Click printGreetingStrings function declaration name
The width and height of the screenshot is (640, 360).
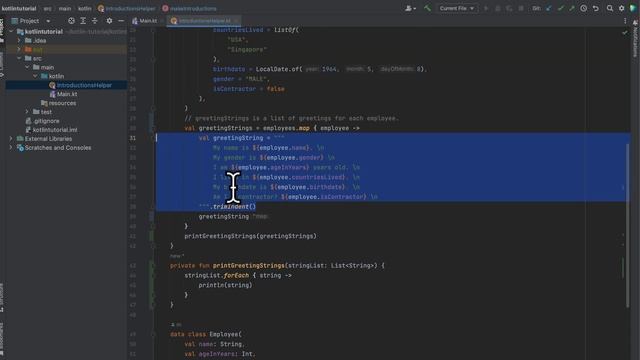point(248,266)
